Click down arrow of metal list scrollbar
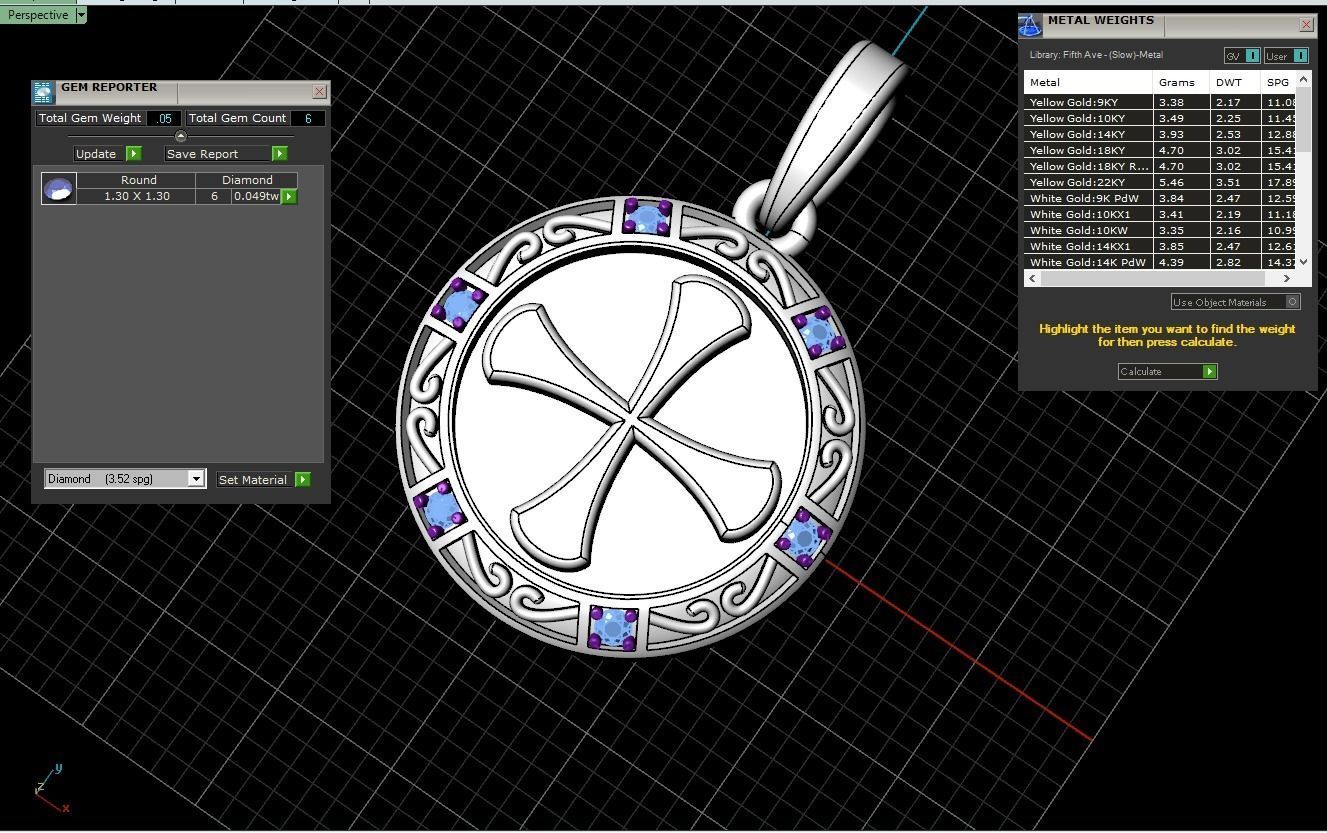The height and width of the screenshot is (833, 1327). [1303, 262]
